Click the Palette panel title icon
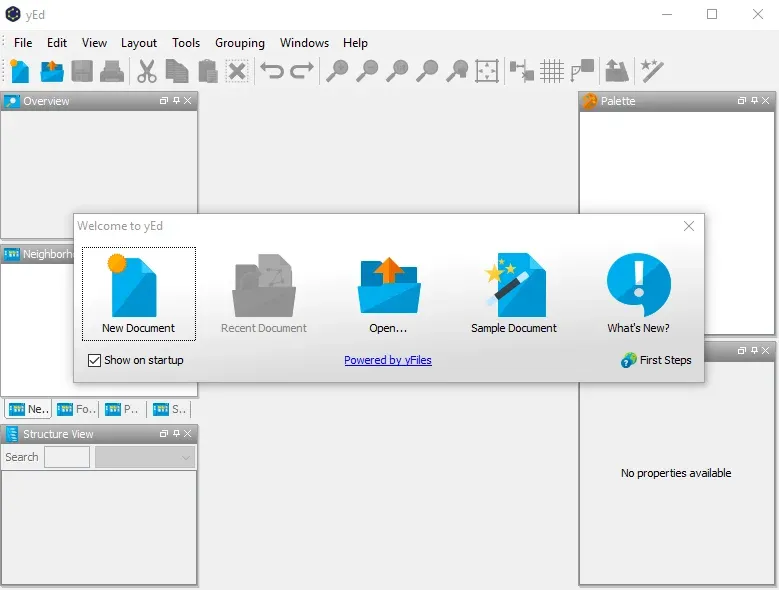The height and width of the screenshot is (590, 779). coord(590,101)
